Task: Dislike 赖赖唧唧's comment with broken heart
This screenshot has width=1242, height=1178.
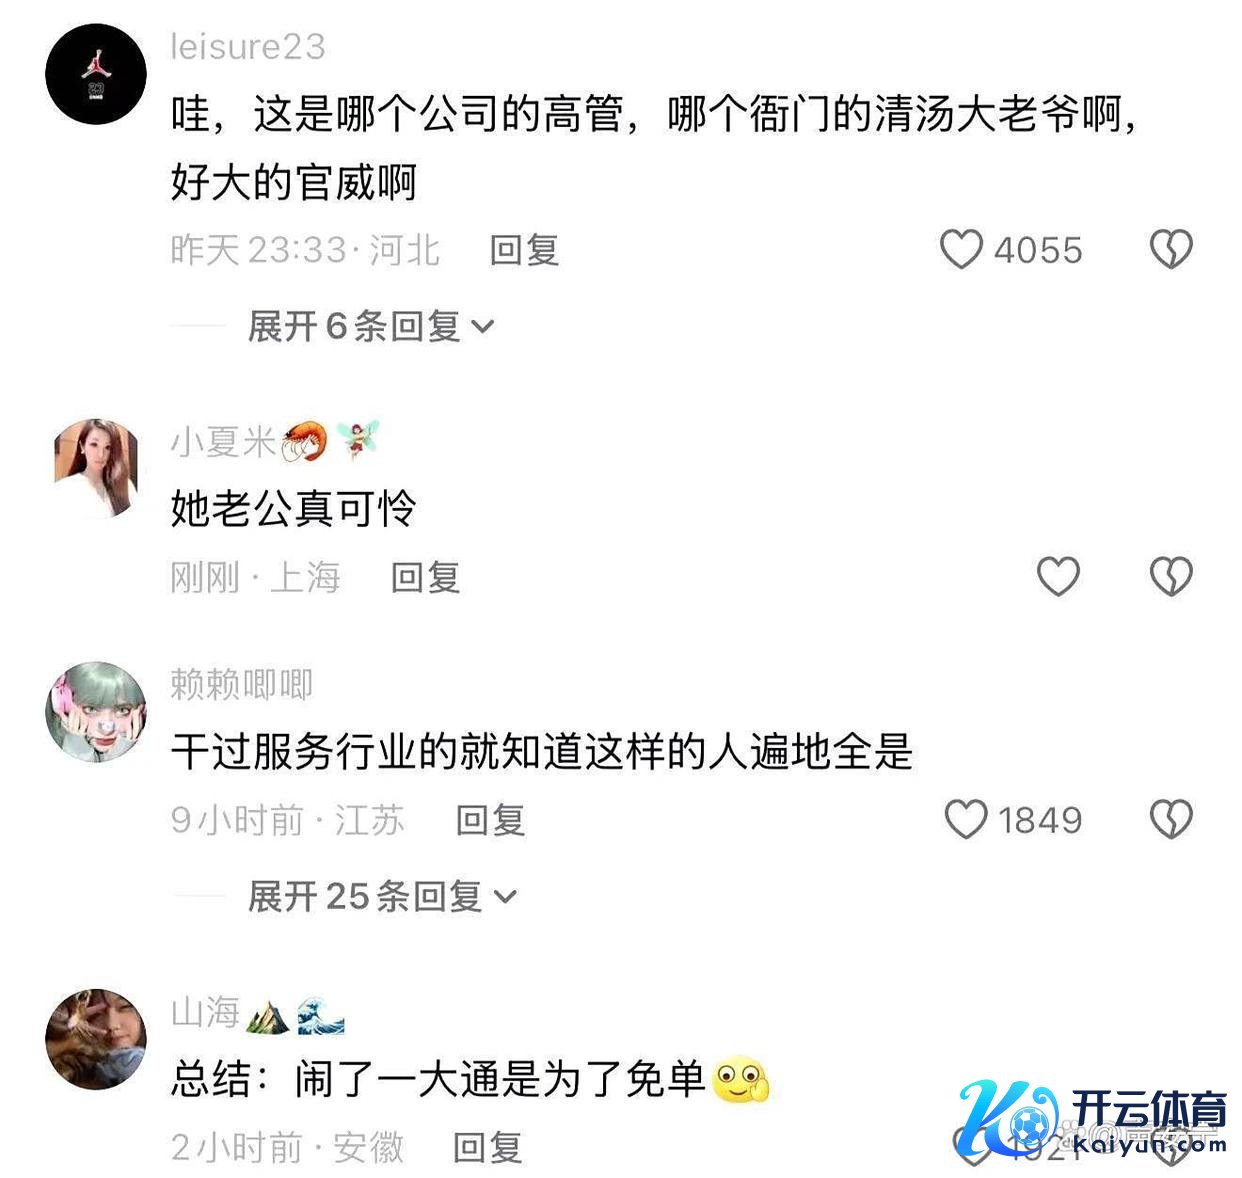Action: (x=1171, y=819)
